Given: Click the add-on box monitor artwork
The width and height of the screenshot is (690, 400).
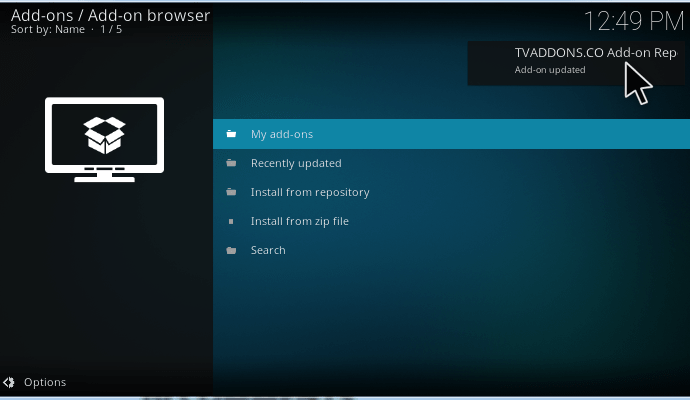Looking at the screenshot, I should pos(104,139).
